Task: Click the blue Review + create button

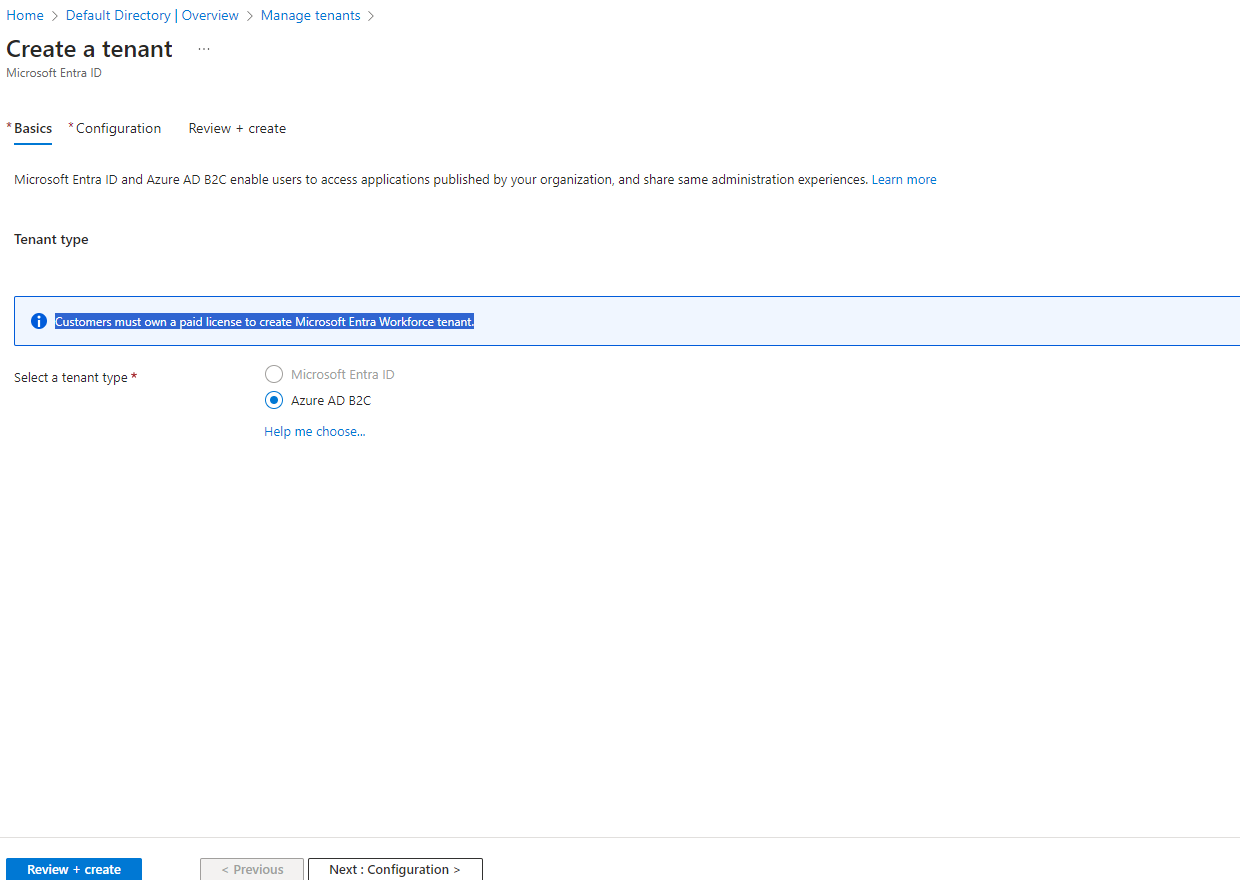Action: (x=74, y=869)
